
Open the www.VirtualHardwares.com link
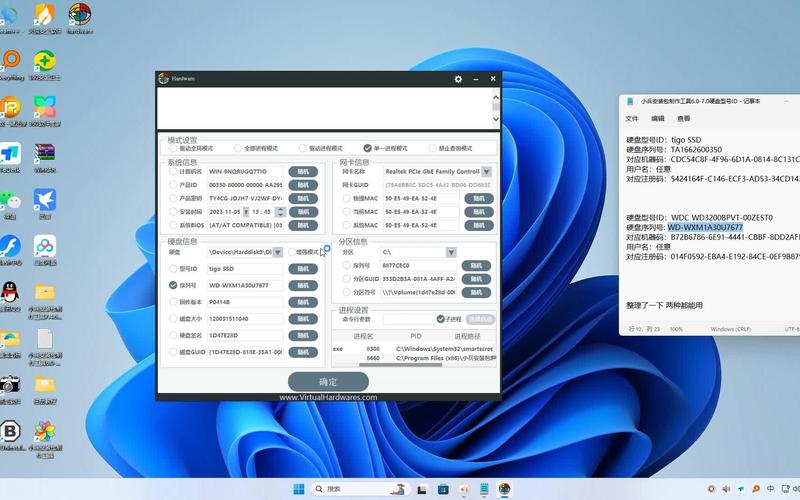(x=328, y=397)
